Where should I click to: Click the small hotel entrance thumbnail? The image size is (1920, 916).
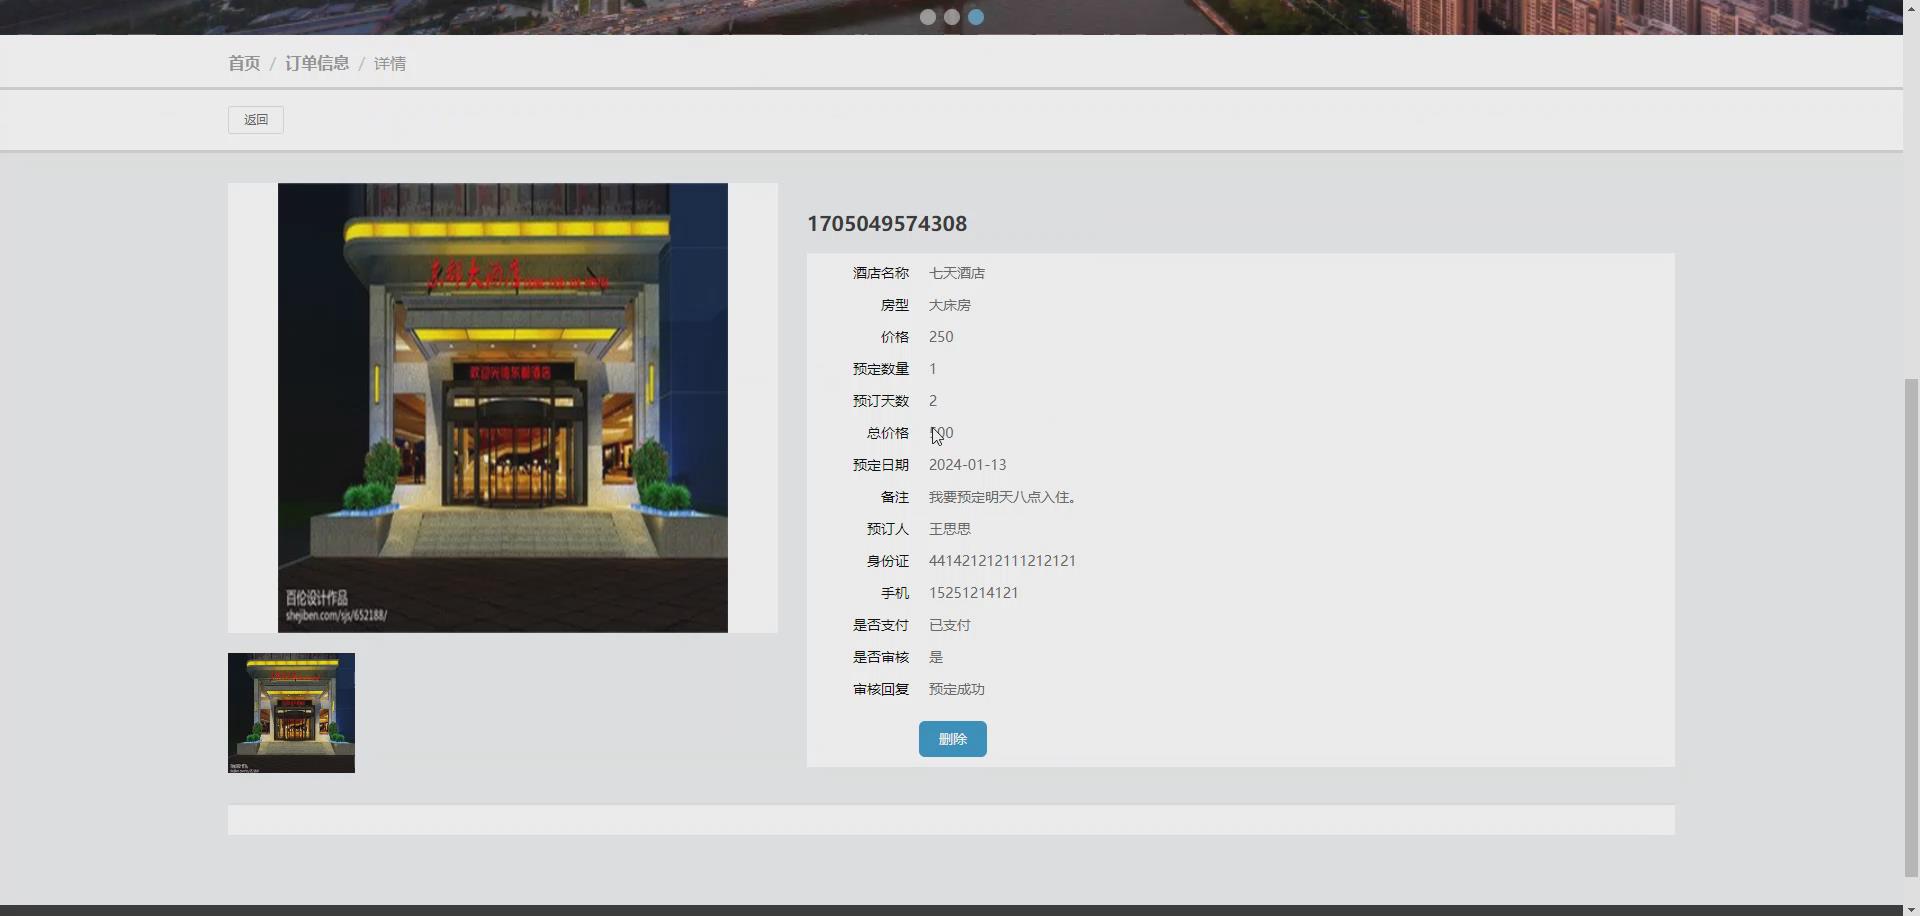coord(290,712)
